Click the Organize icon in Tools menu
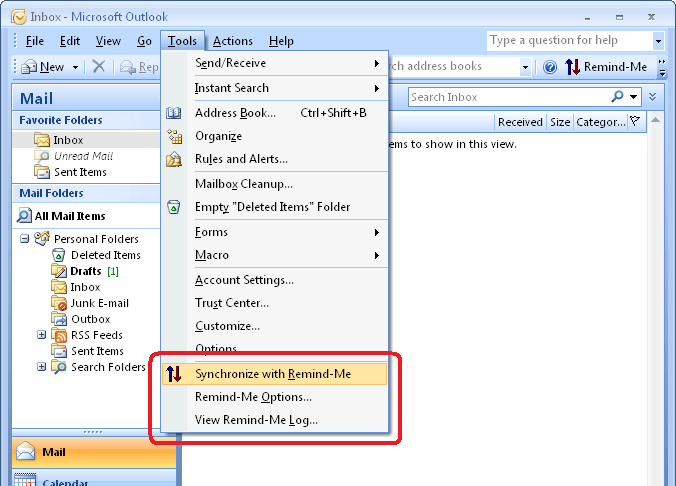 (175, 136)
